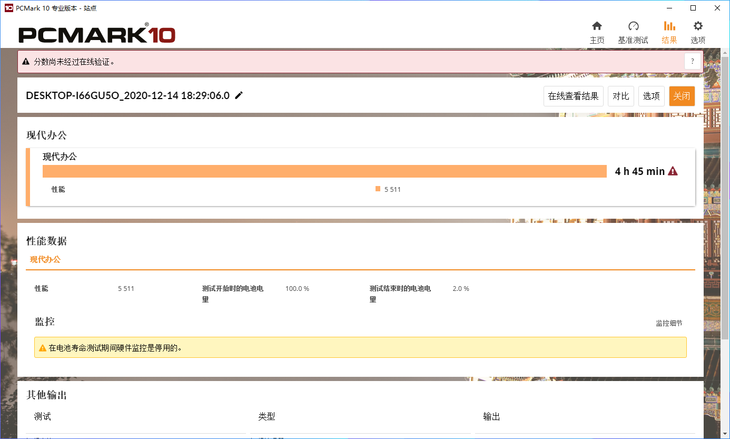
Task: Close the result with orange 关闭 button
Action: (x=681, y=96)
